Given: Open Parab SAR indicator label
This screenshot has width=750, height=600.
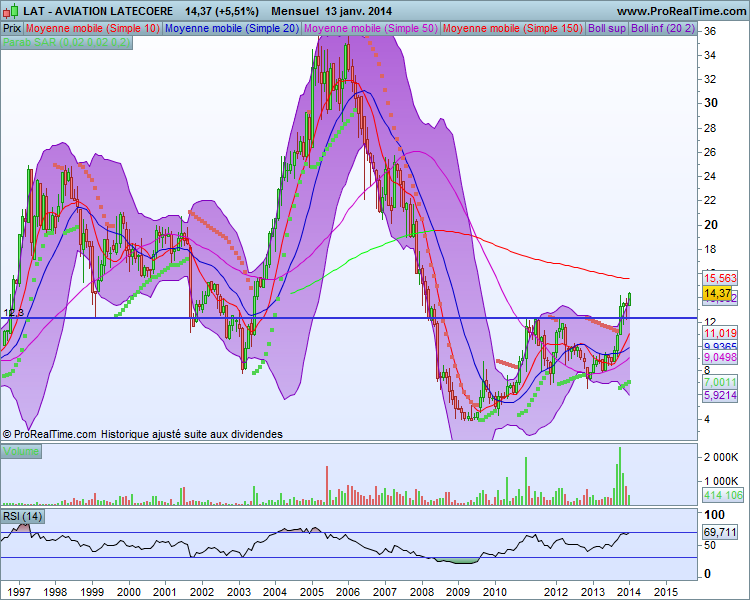Looking at the screenshot, I should pyautogui.click(x=66, y=42).
